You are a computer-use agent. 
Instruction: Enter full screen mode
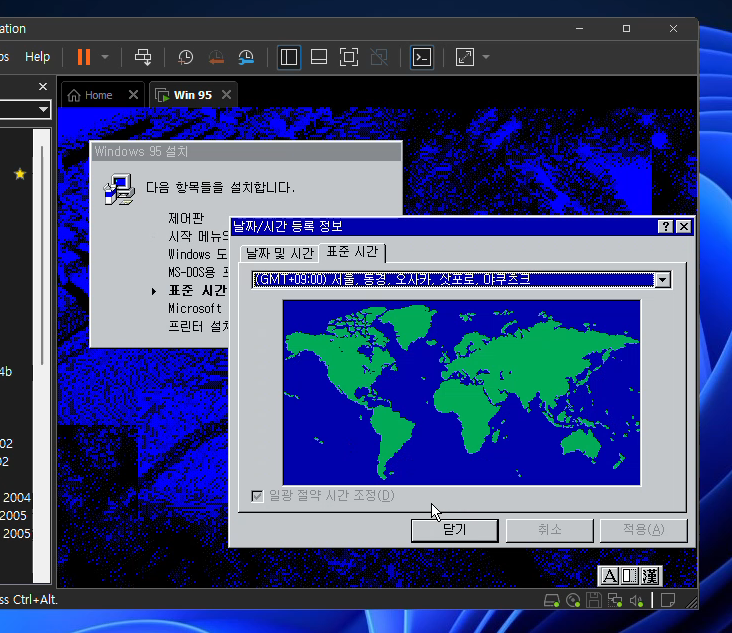click(x=349, y=57)
